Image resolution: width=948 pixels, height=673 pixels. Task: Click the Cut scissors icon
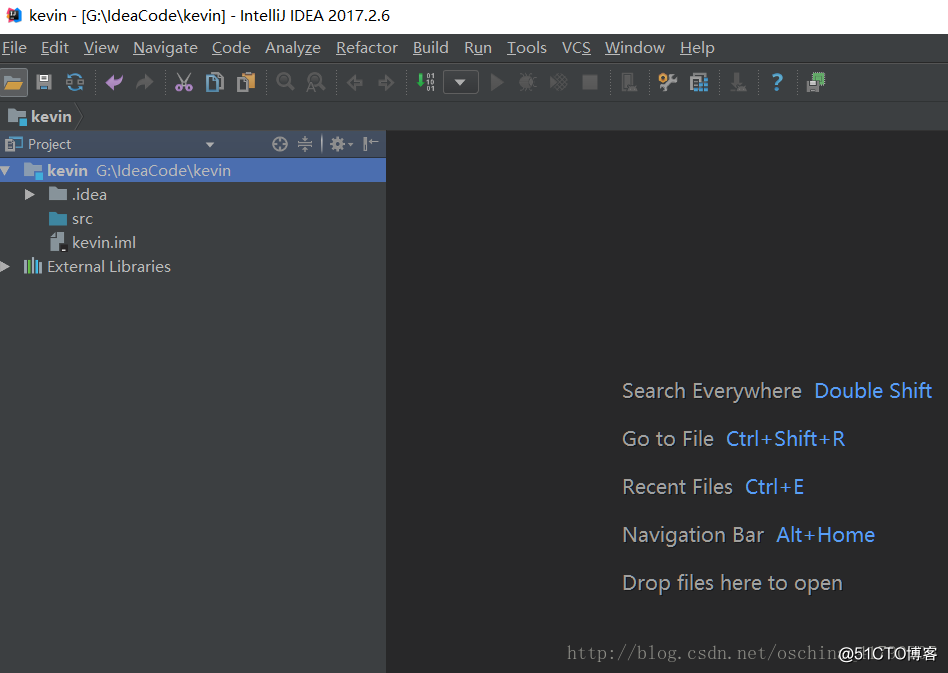tap(183, 82)
